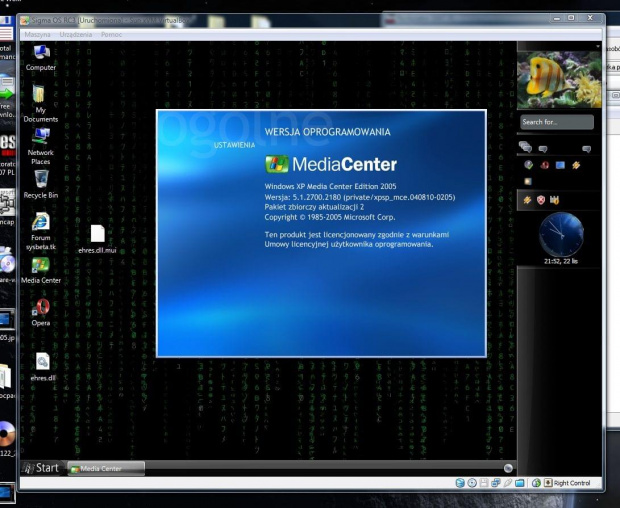This screenshot has width=620, height=508.
Task: Select the Forum sysbeta.tk shortcut icon
Action: point(41,232)
